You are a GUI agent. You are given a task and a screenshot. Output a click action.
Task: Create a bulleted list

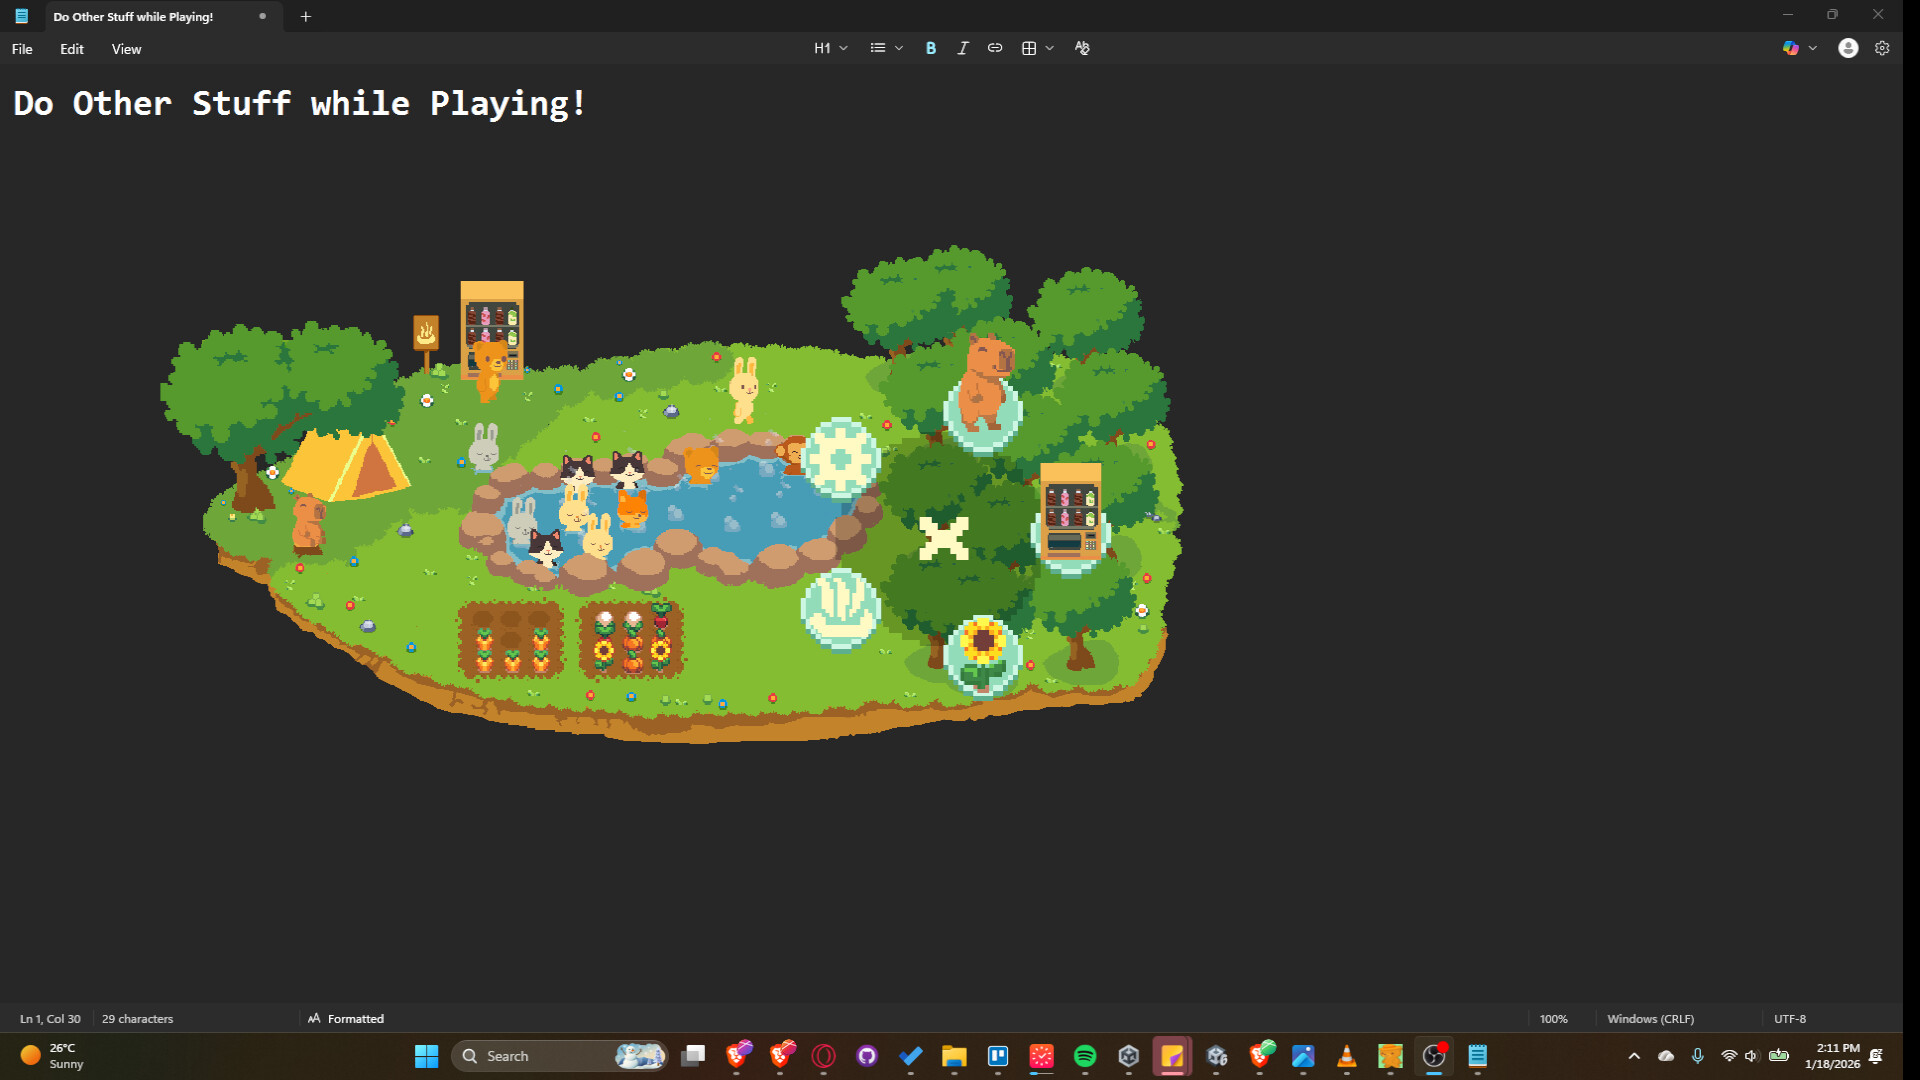coord(877,47)
